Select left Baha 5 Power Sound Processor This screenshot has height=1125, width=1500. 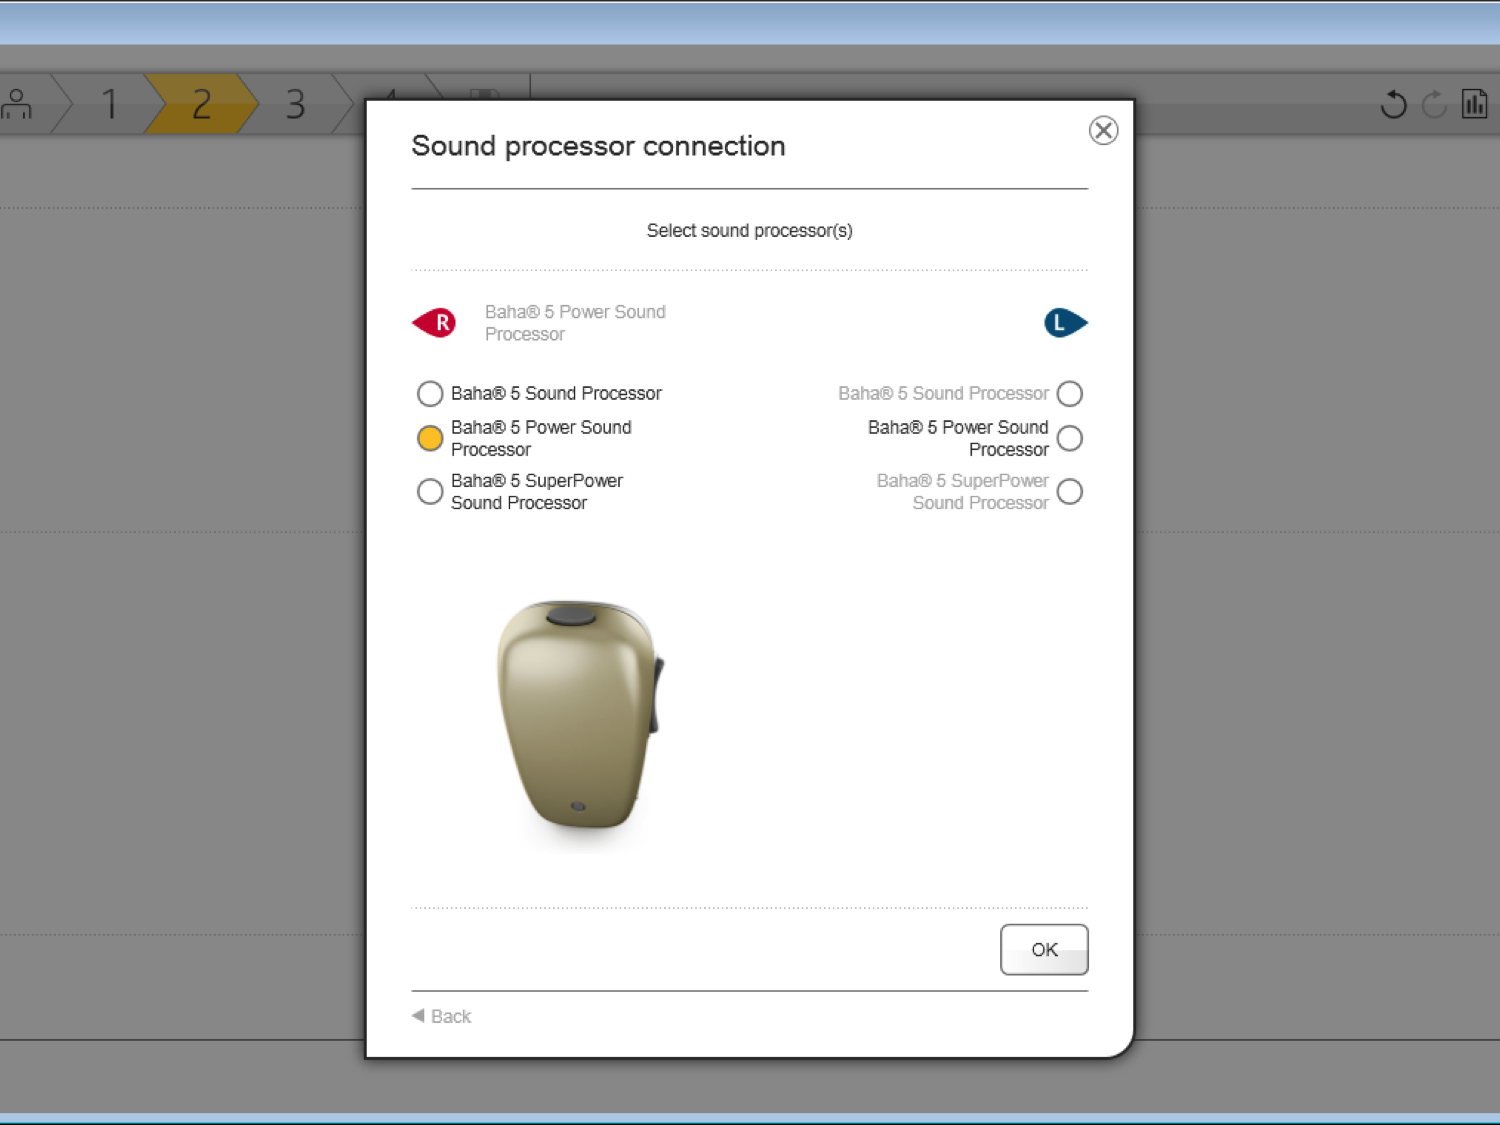coord(1070,438)
